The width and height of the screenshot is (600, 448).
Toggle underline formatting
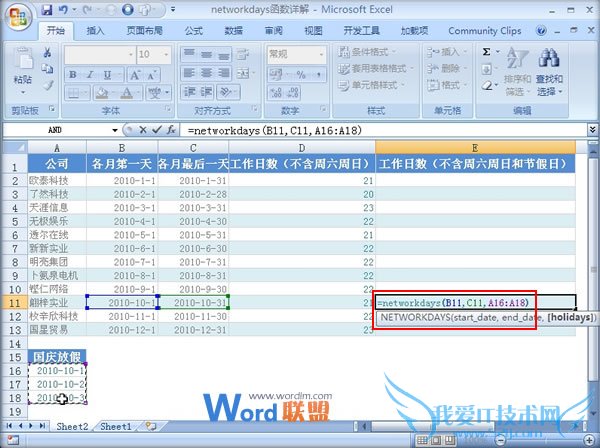tap(108, 75)
